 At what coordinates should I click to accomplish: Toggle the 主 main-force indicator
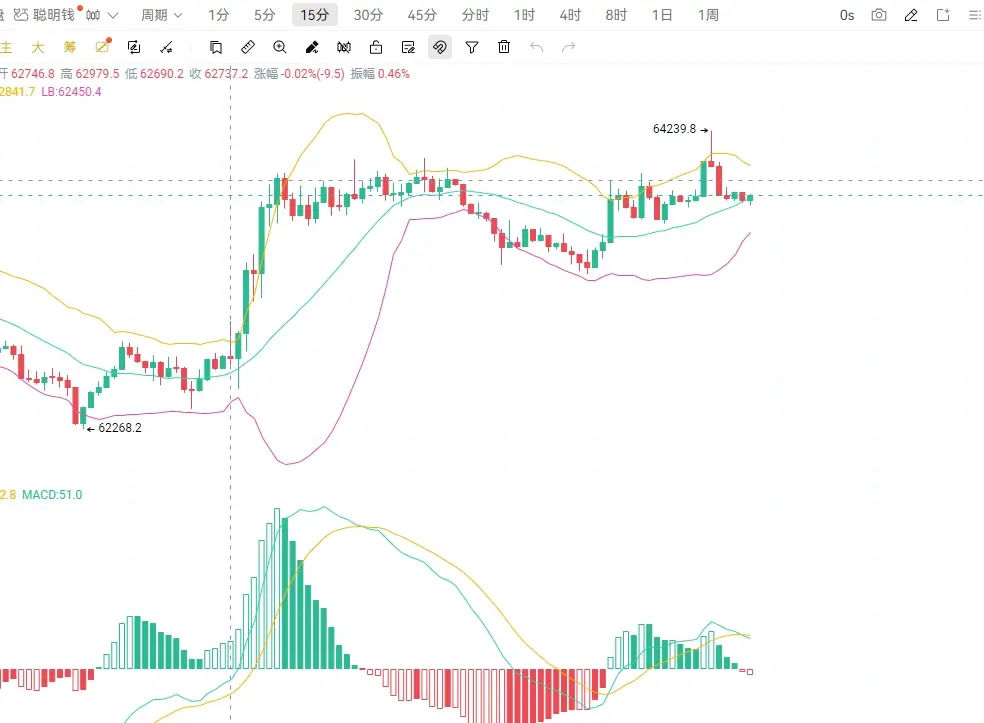point(6,47)
